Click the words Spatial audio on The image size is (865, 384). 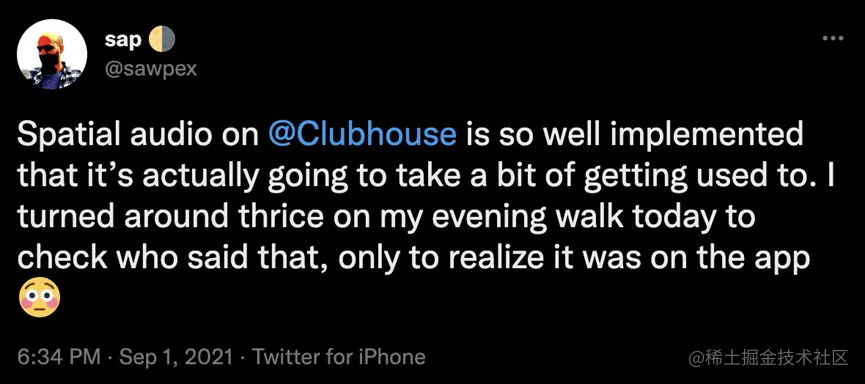point(138,135)
